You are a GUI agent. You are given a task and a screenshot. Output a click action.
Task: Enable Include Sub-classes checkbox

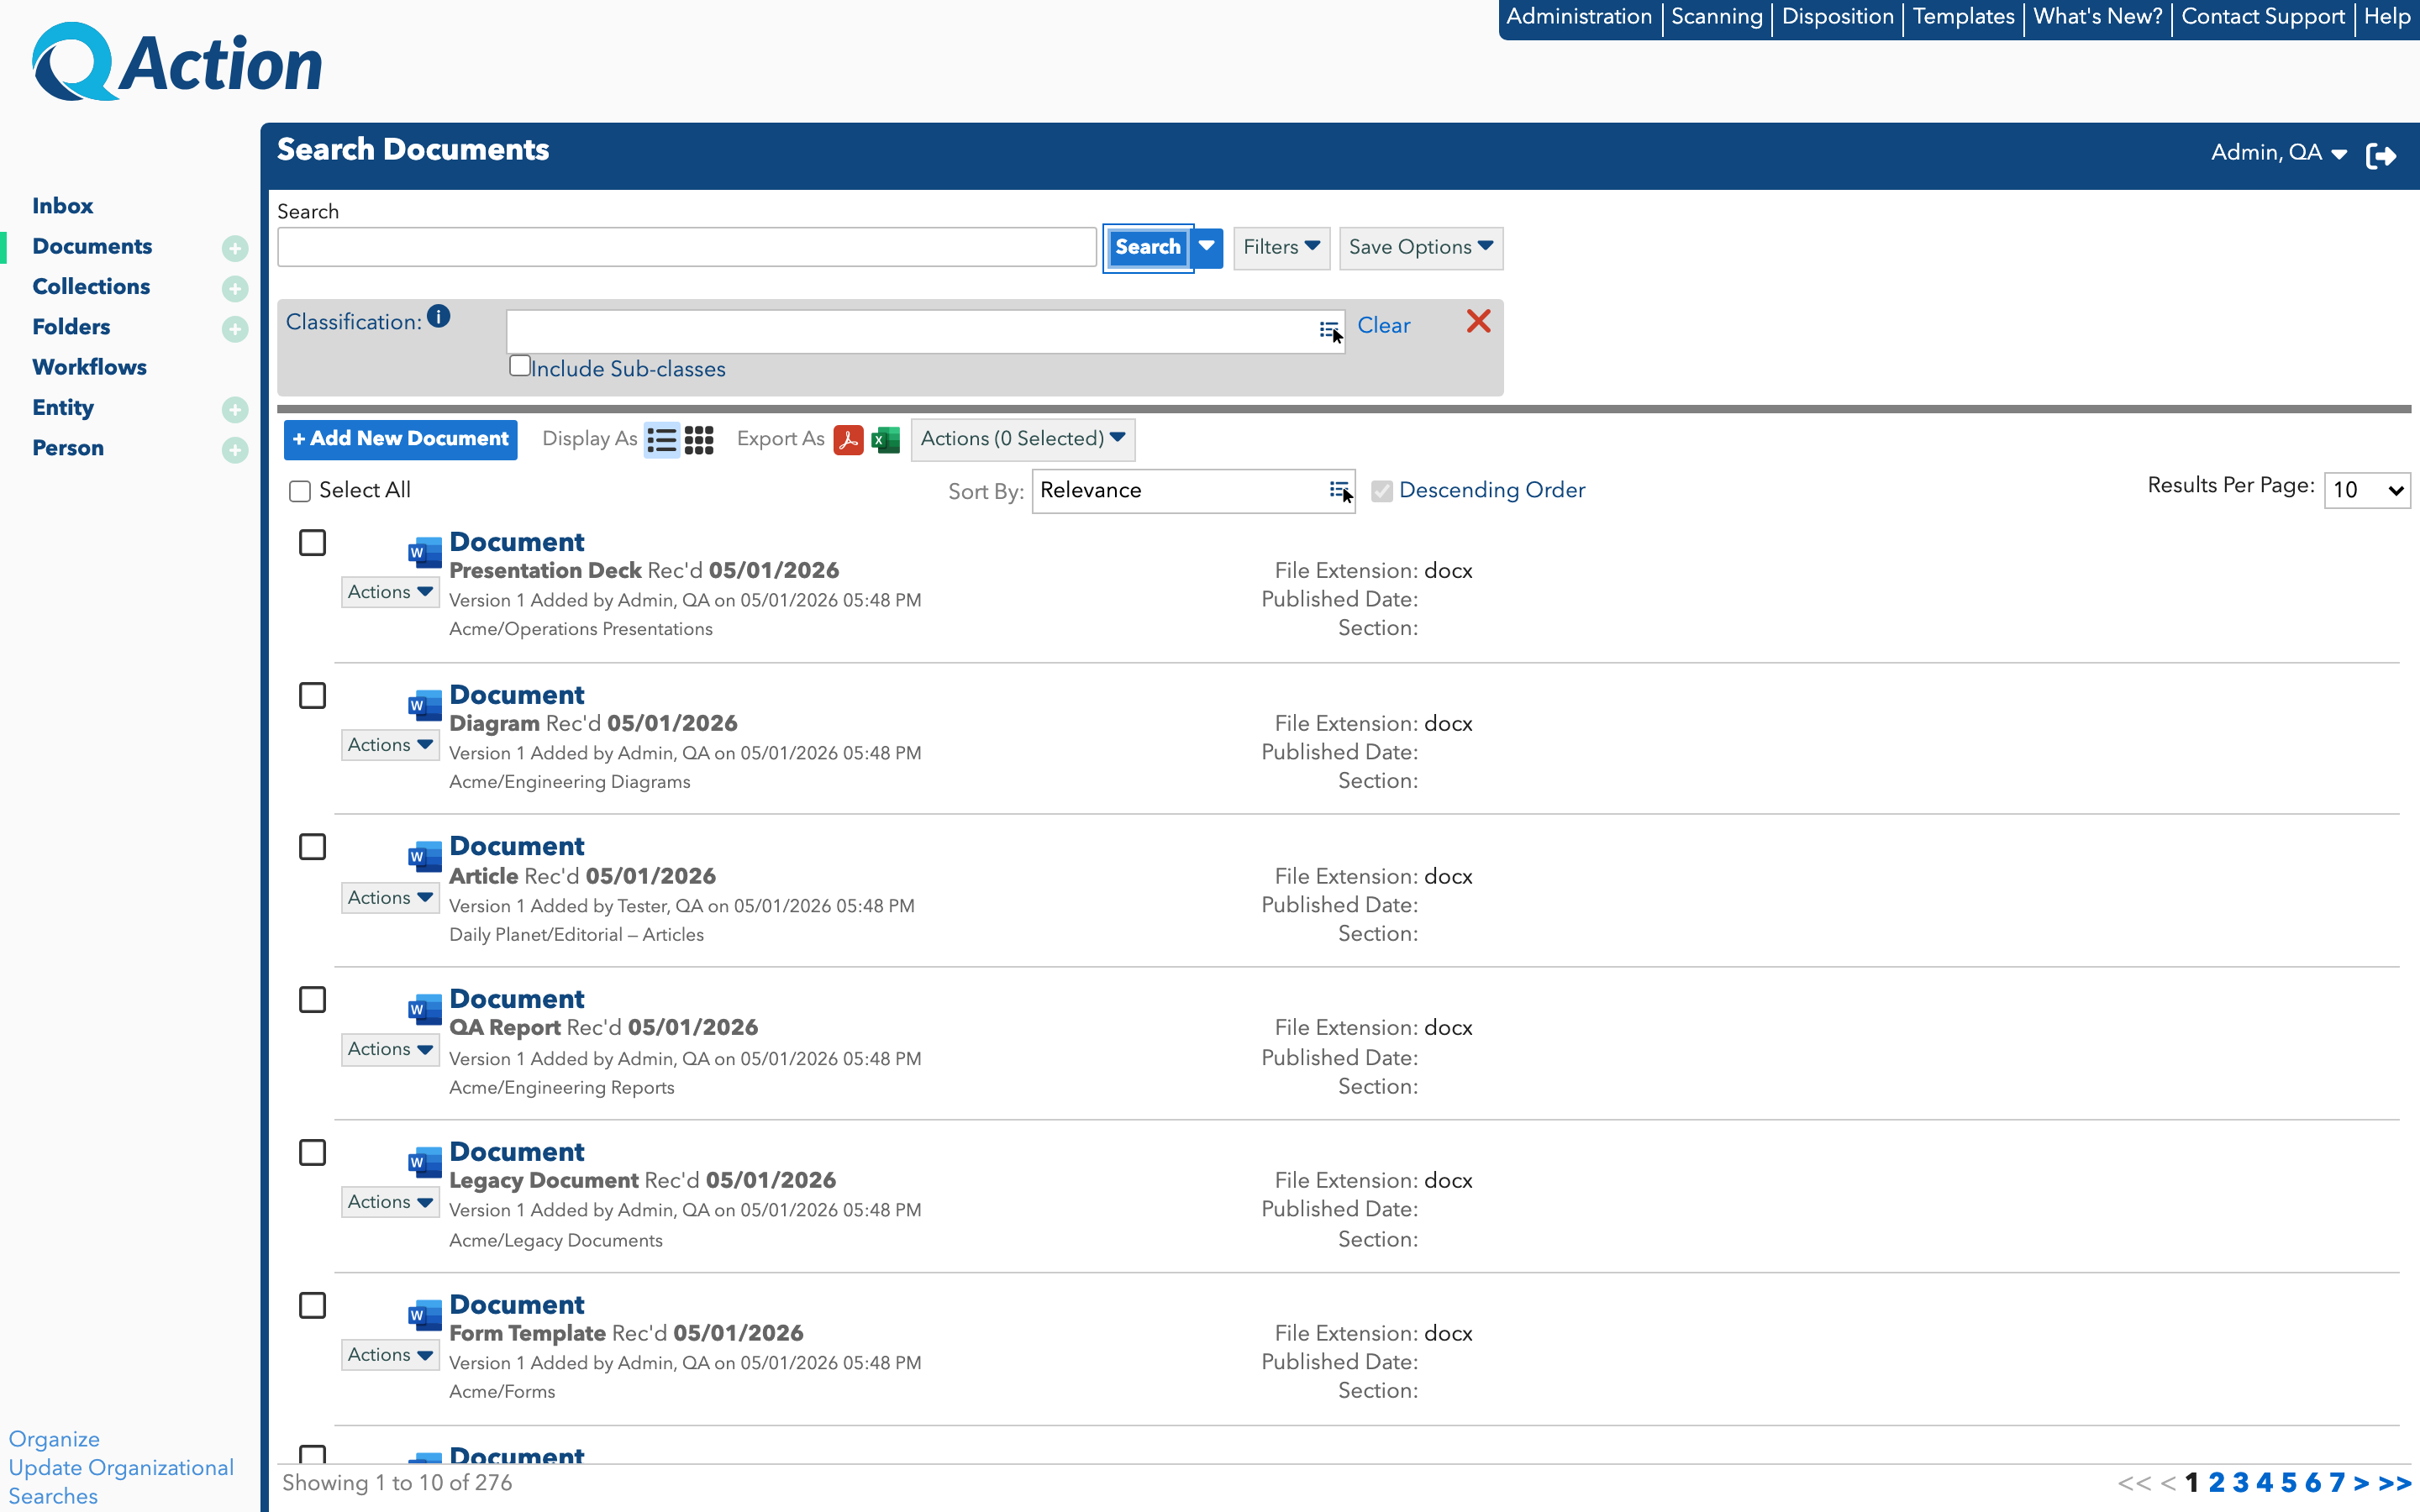tap(520, 366)
